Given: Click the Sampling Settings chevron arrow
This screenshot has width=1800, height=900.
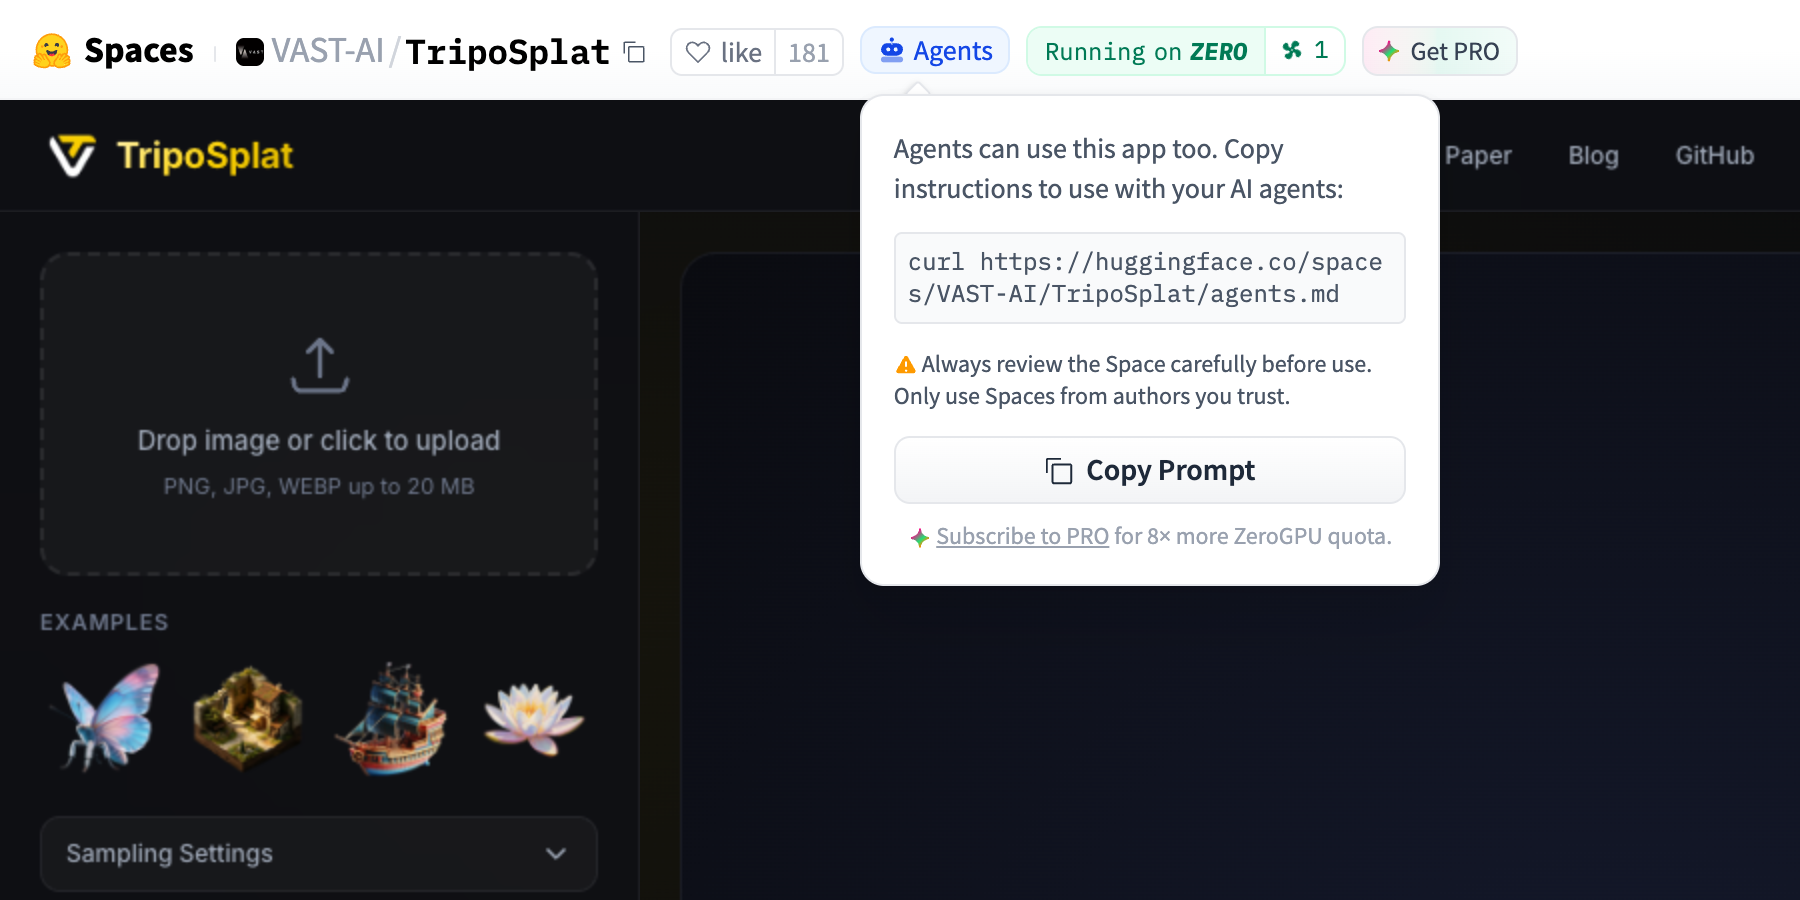Looking at the screenshot, I should coord(556,854).
